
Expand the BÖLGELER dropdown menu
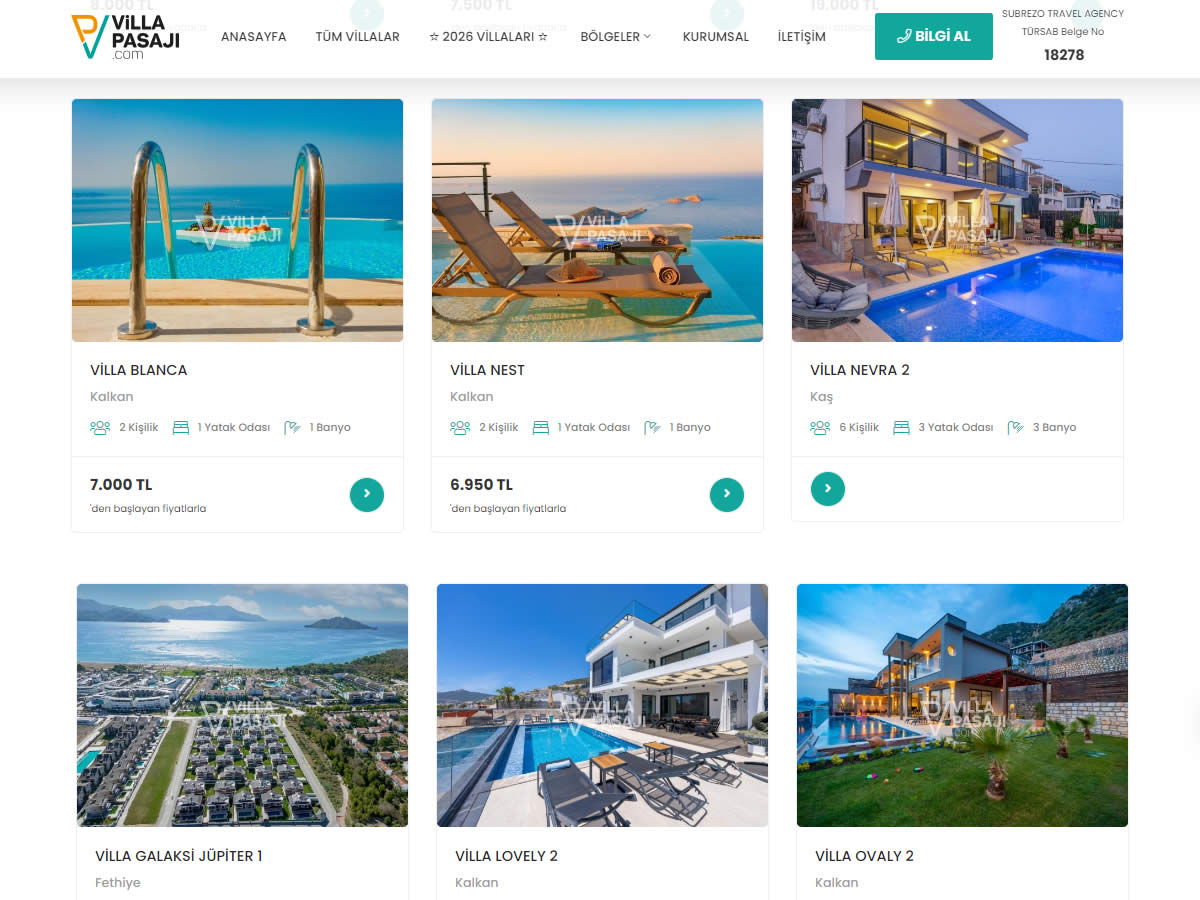pos(616,37)
